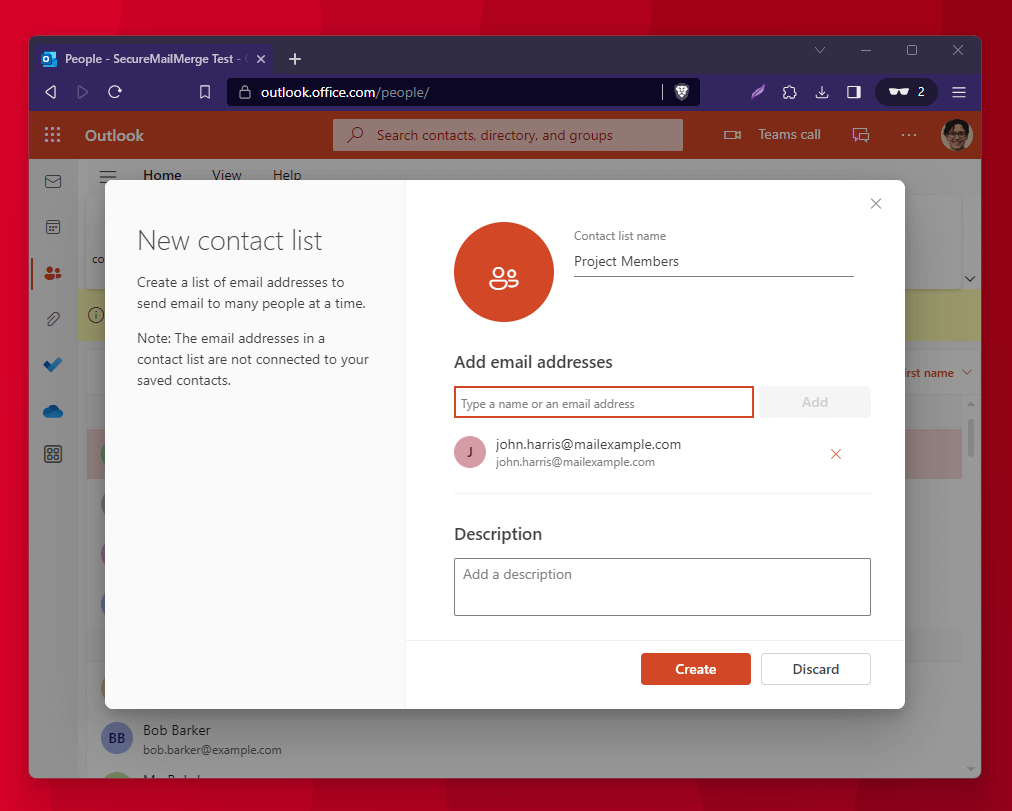
Task: Open the Calendar icon in the sidebar
Action: click(x=53, y=227)
